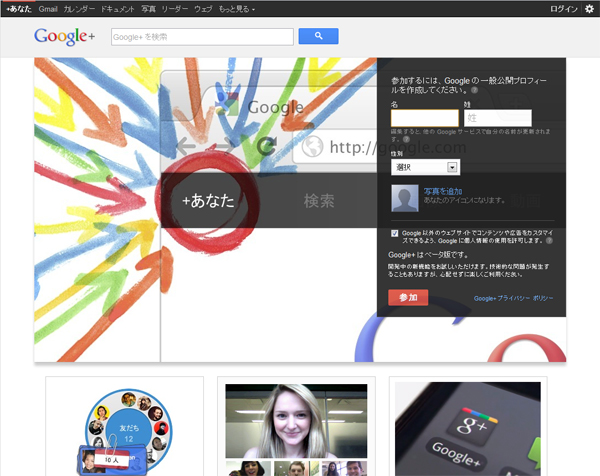Image resolution: width=600 pixels, height=476 pixels.
Task: Open the friends circles illustration card
Action: (124, 426)
